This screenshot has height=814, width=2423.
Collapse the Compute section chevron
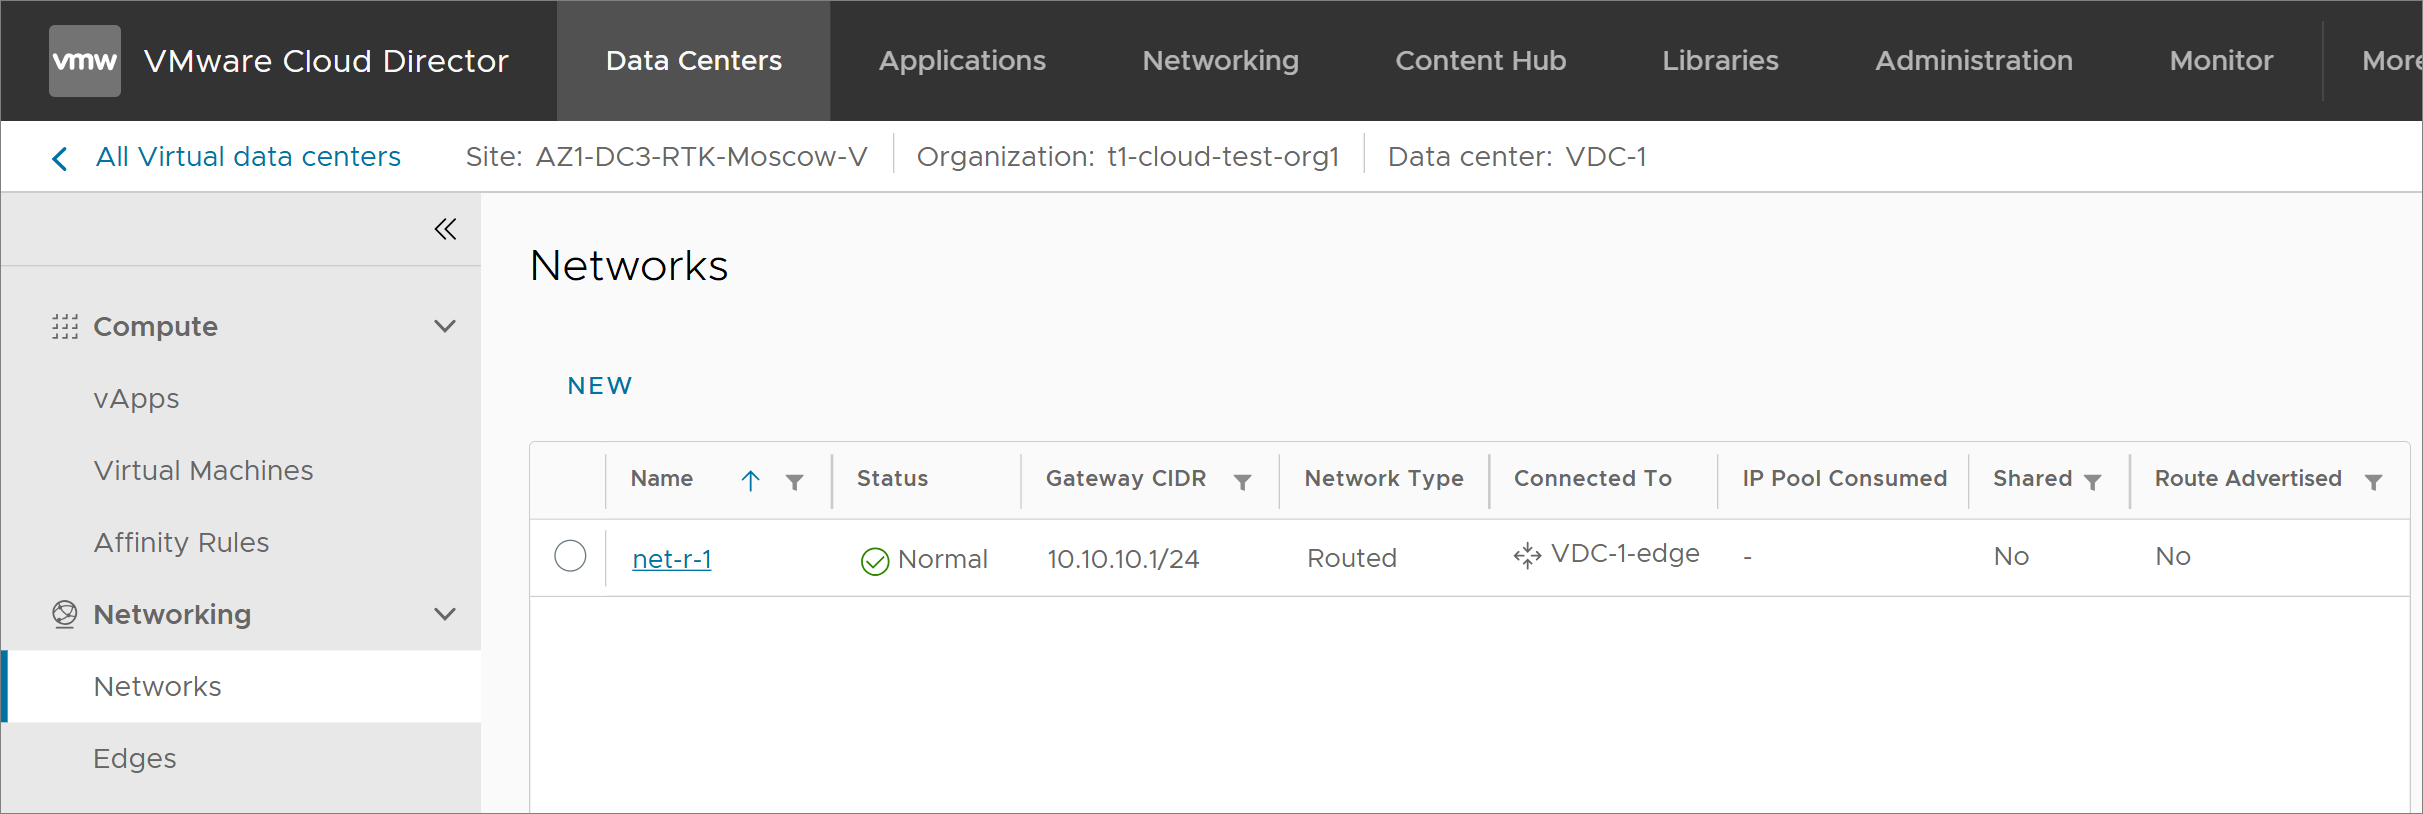tap(445, 326)
